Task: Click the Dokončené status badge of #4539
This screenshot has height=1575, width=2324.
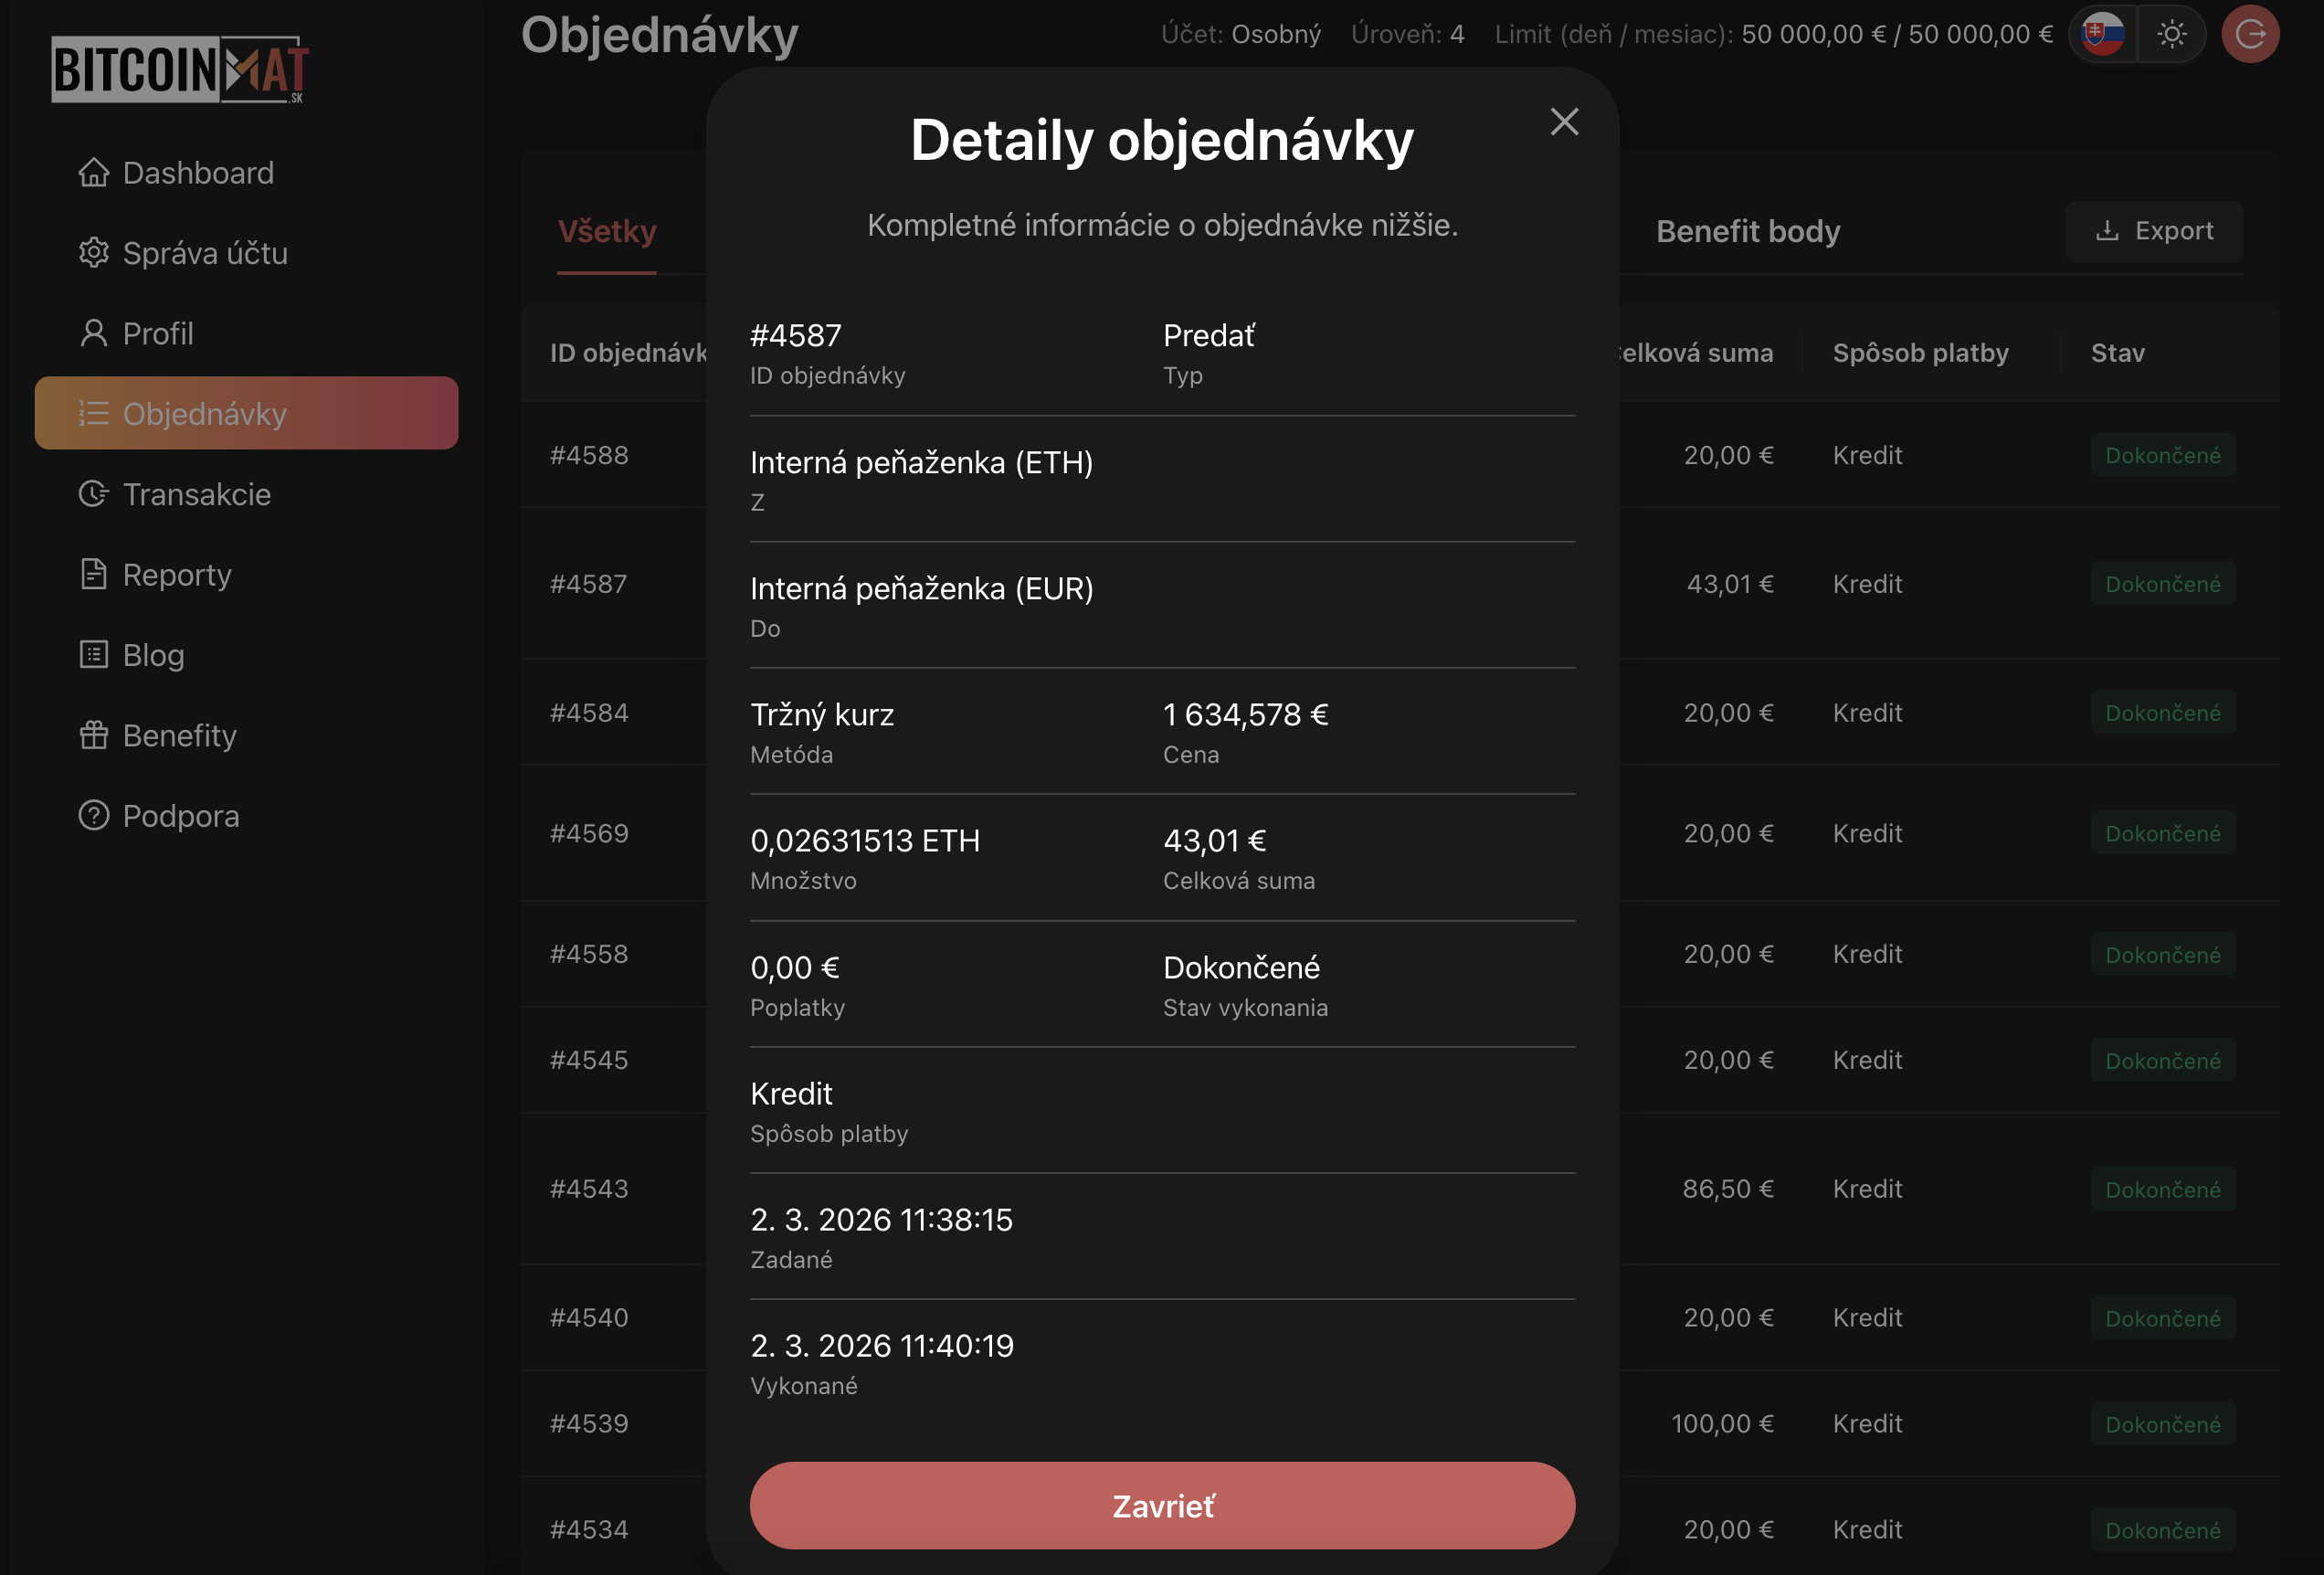Action: [2162, 1423]
